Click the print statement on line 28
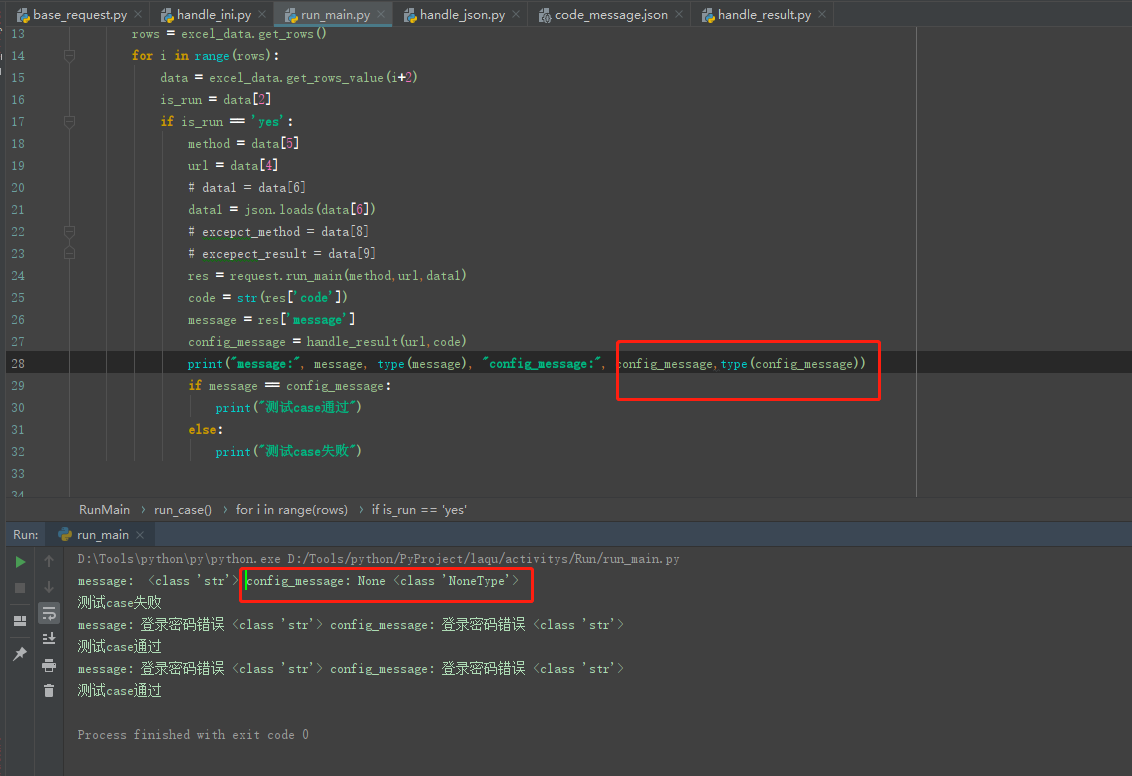This screenshot has width=1132, height=776. pos(526,364)
